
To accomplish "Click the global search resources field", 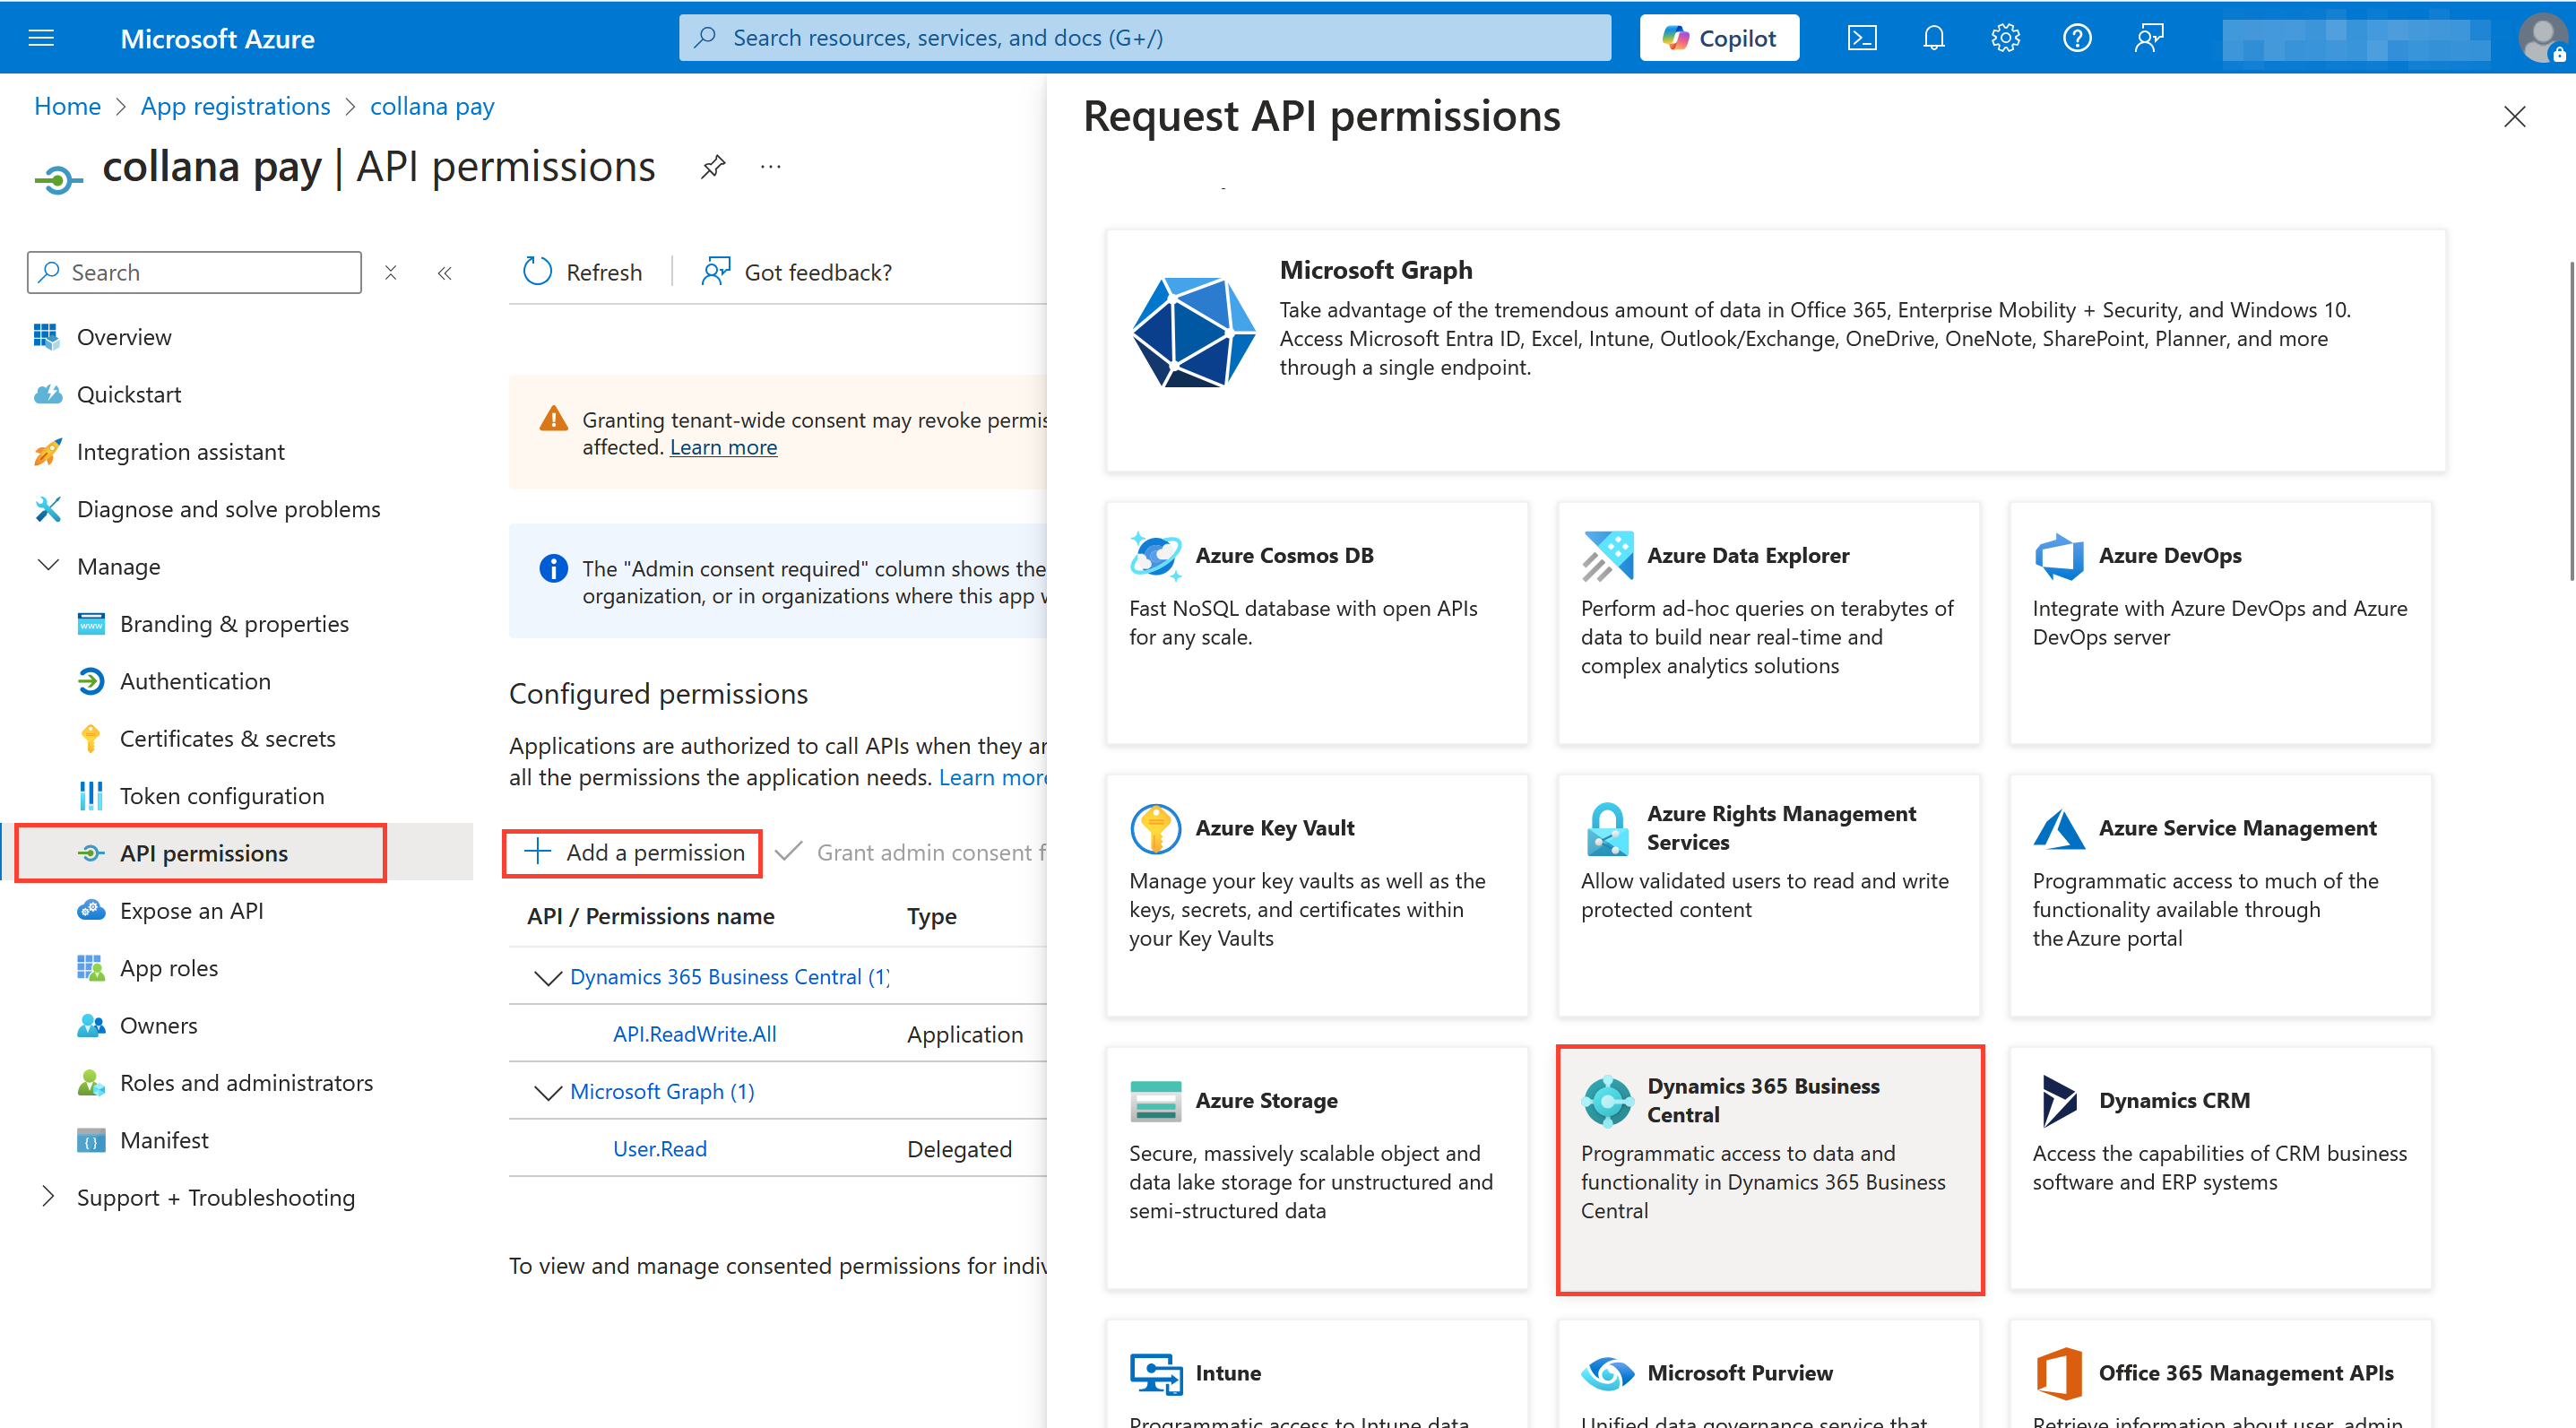I will point(1144,38).
